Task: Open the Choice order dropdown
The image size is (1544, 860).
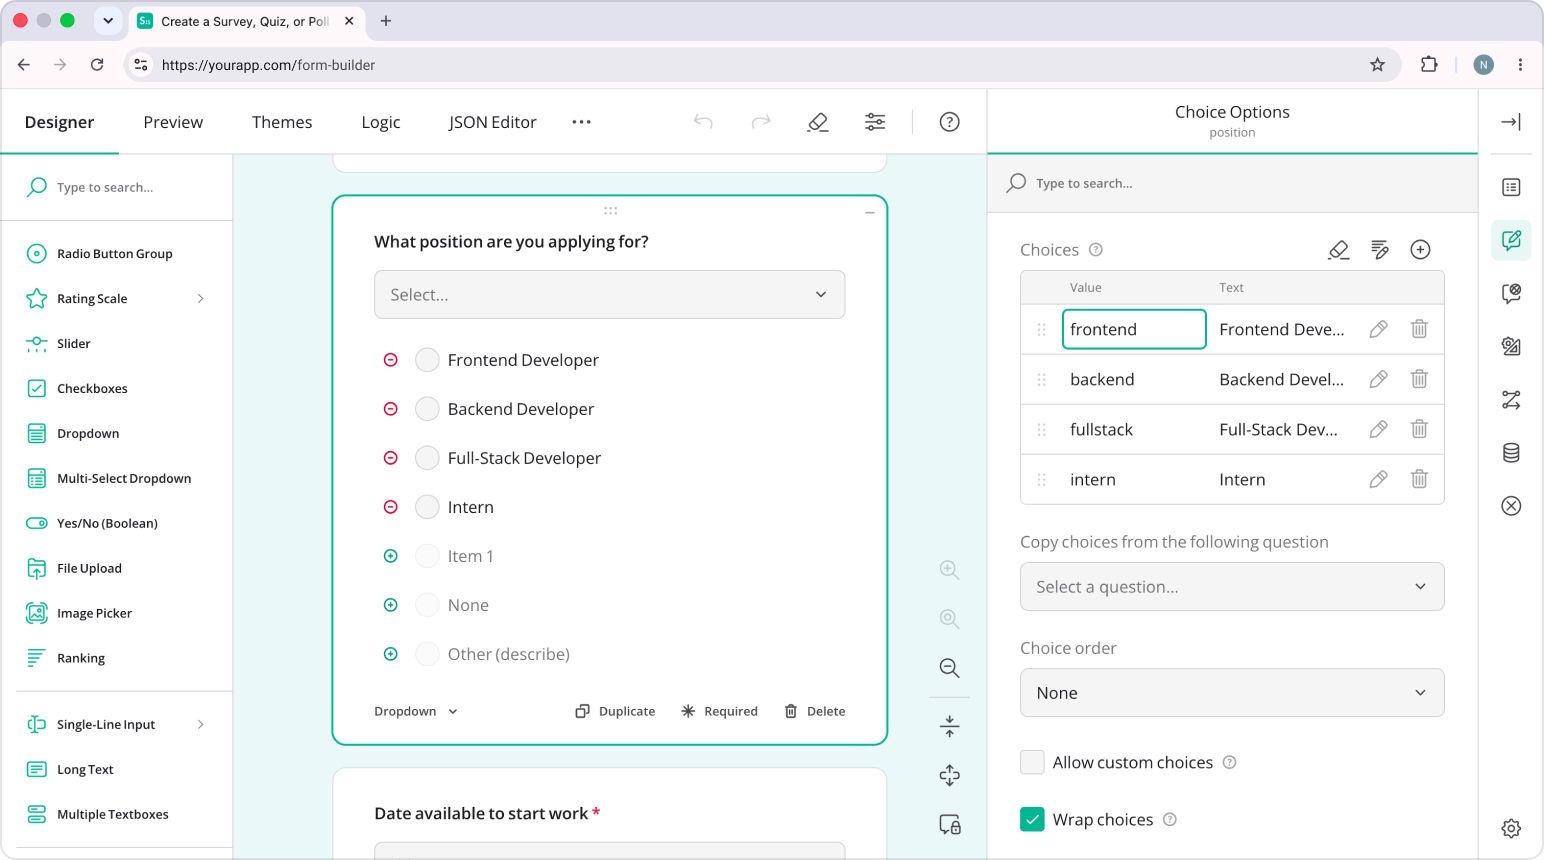Action: [x=1232, y=693]
